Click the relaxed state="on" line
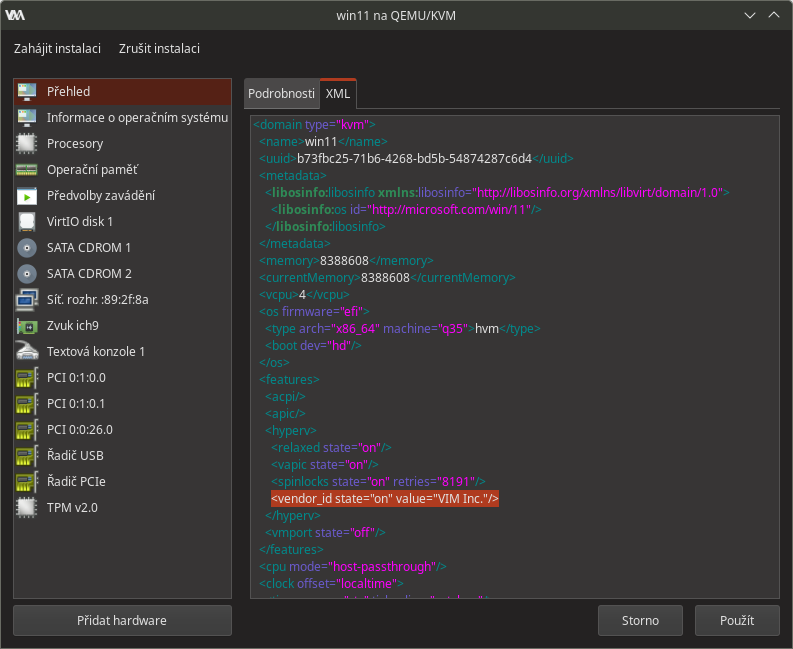 331,448
